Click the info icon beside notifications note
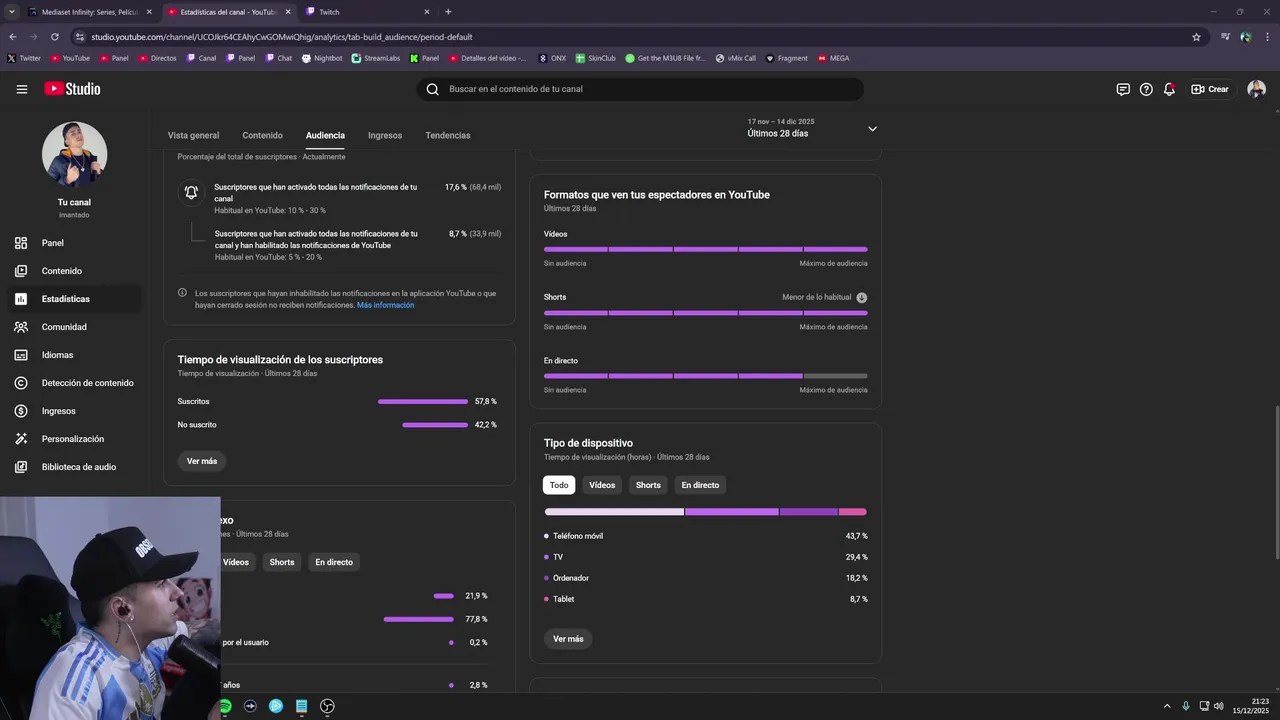The height and width of the screenshot is (720, 1280). tap(182, 293)
